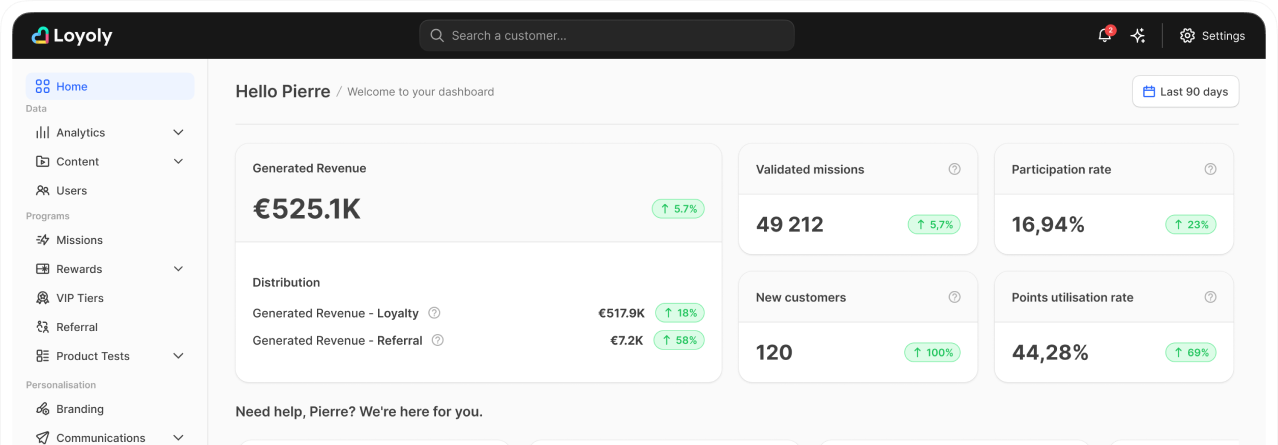Click the Participation rate help icon

click(1210, 169)
